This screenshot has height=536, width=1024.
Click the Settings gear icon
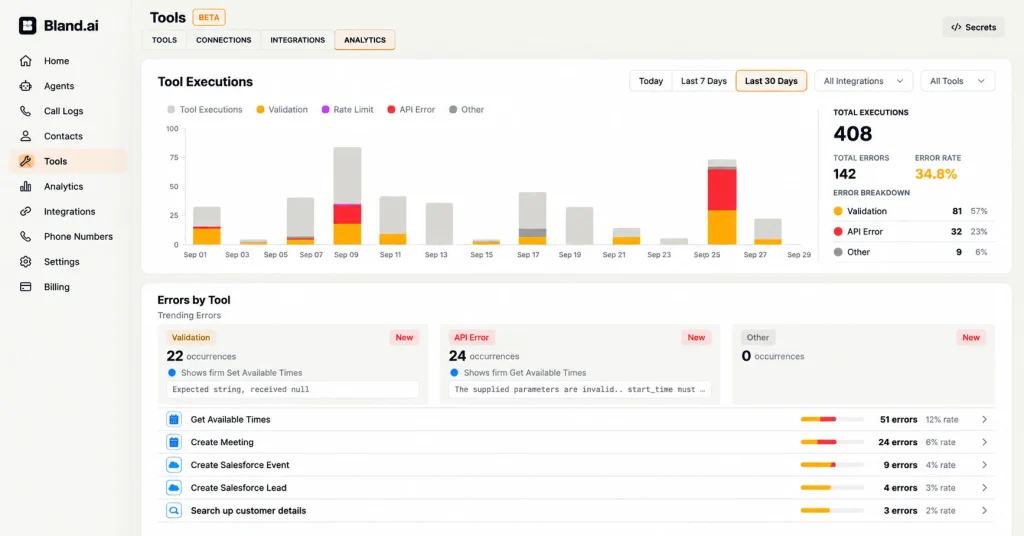[25, 262]
